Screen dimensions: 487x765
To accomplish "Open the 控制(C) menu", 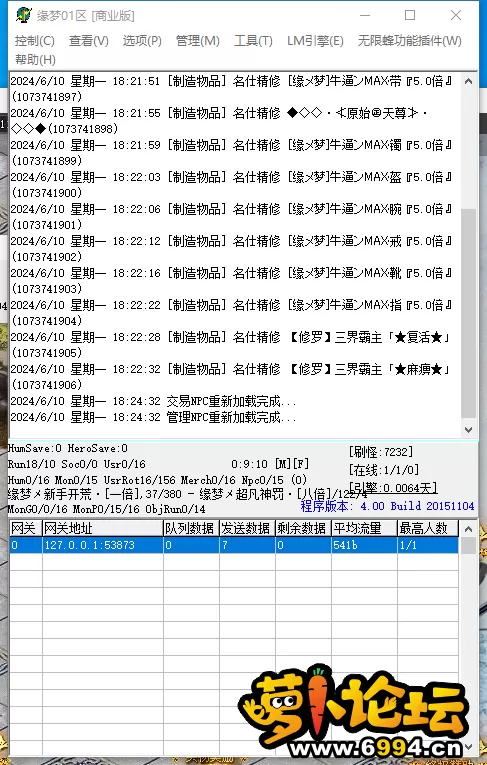I will pyautogui.click(x=35, y=41).
